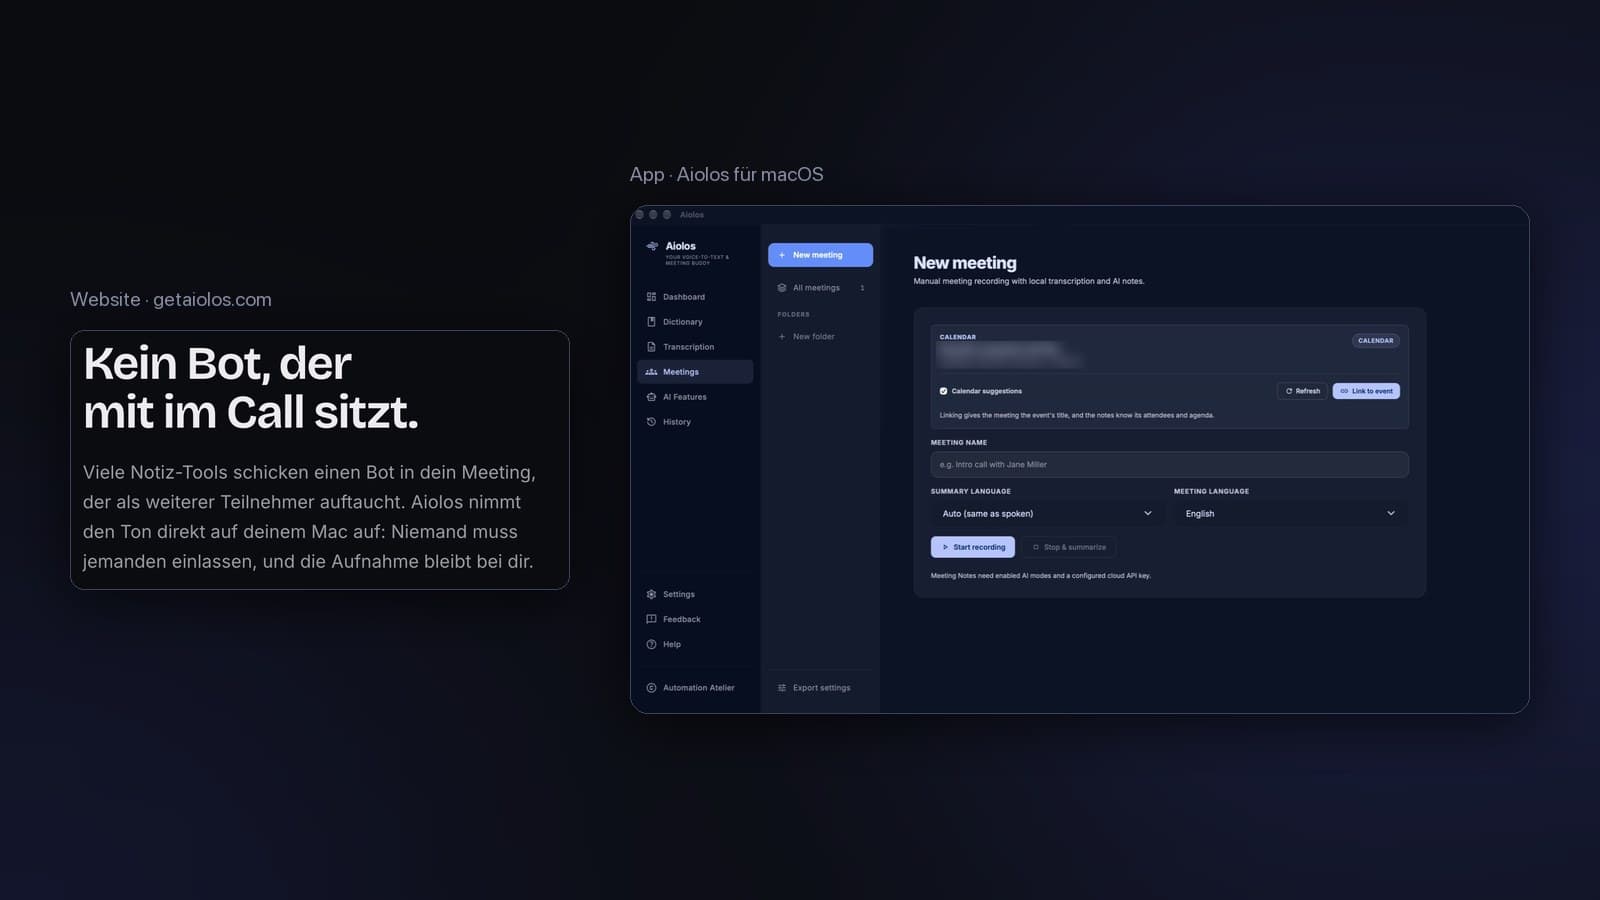Click the Help question mark icon
Image resolution: width=1600 pixels, height=900 pixels.
651,644
